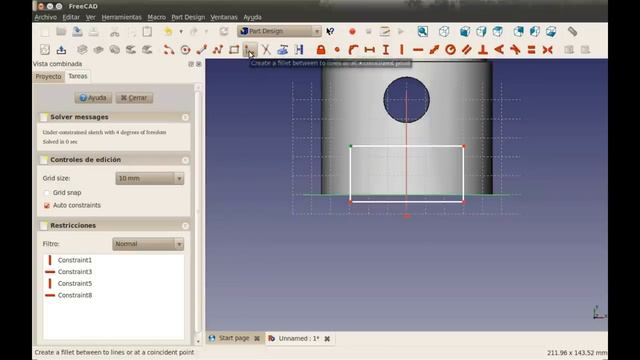Apply the Symmetric constraint
Image resolution: width=640 pixels, height=360 pixels.
[547, 50]
